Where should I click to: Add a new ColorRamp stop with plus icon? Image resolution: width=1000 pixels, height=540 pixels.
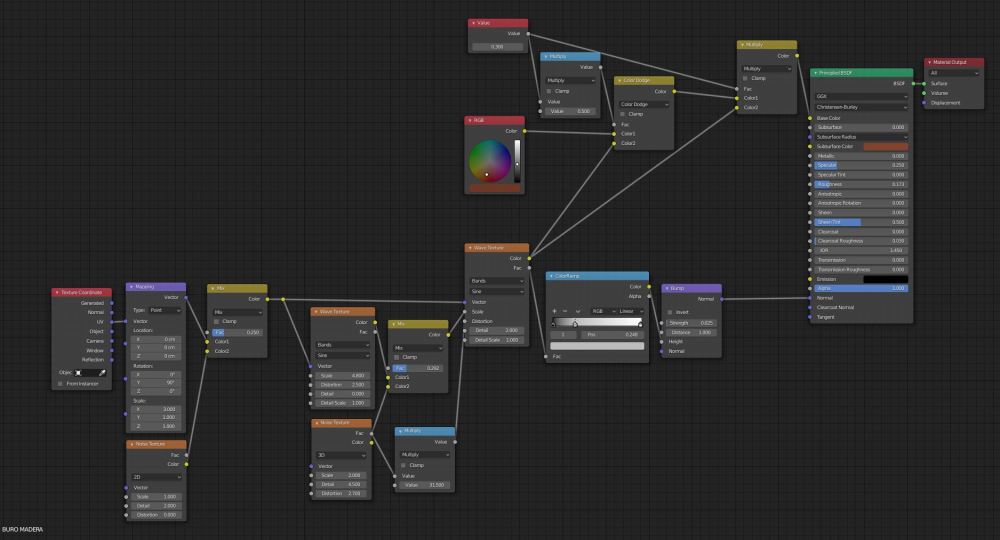pos(554,311)
